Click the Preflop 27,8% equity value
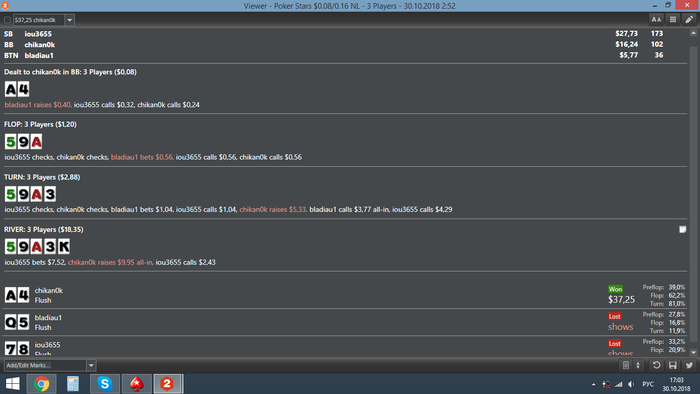 (x=677, y=314)
